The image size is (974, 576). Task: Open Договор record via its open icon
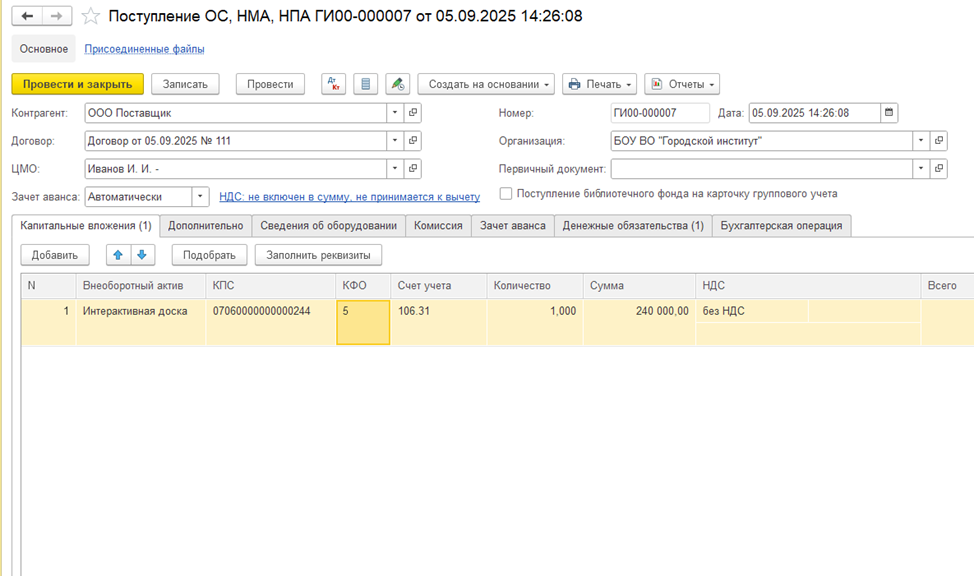coord(413,141)
